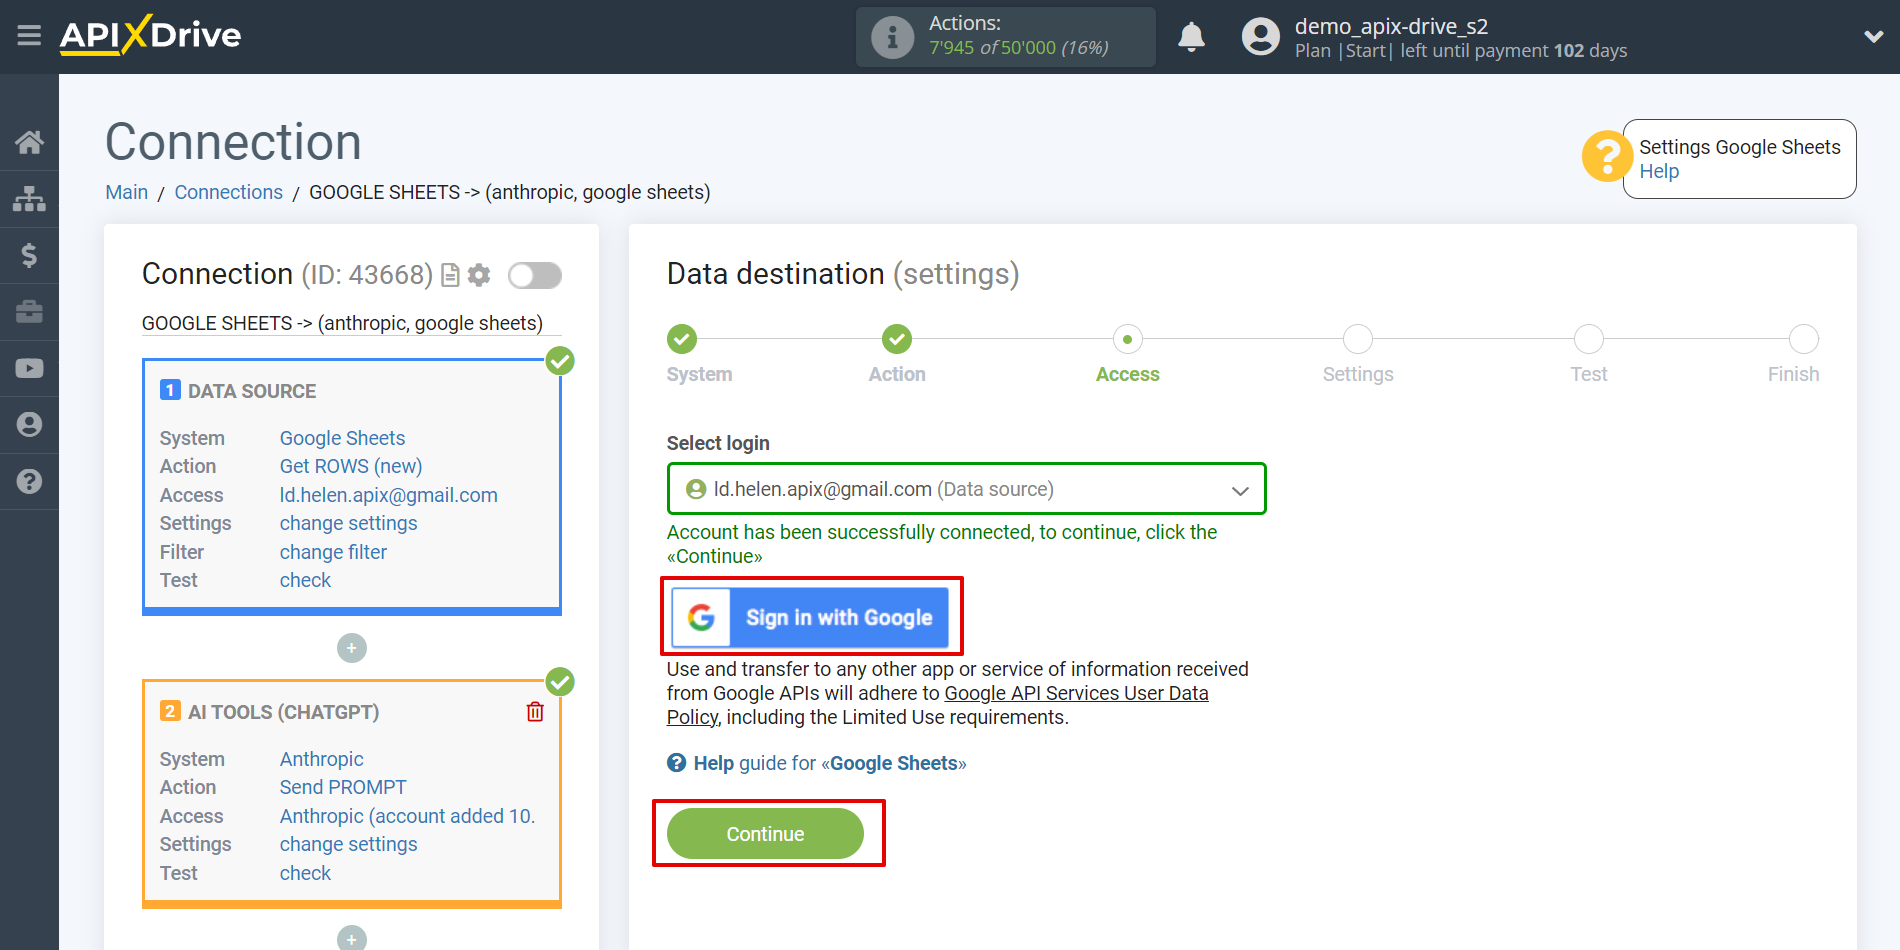Open Send PROMPT action link
This screenshot has width=1900, height=950.
point(343,787)
